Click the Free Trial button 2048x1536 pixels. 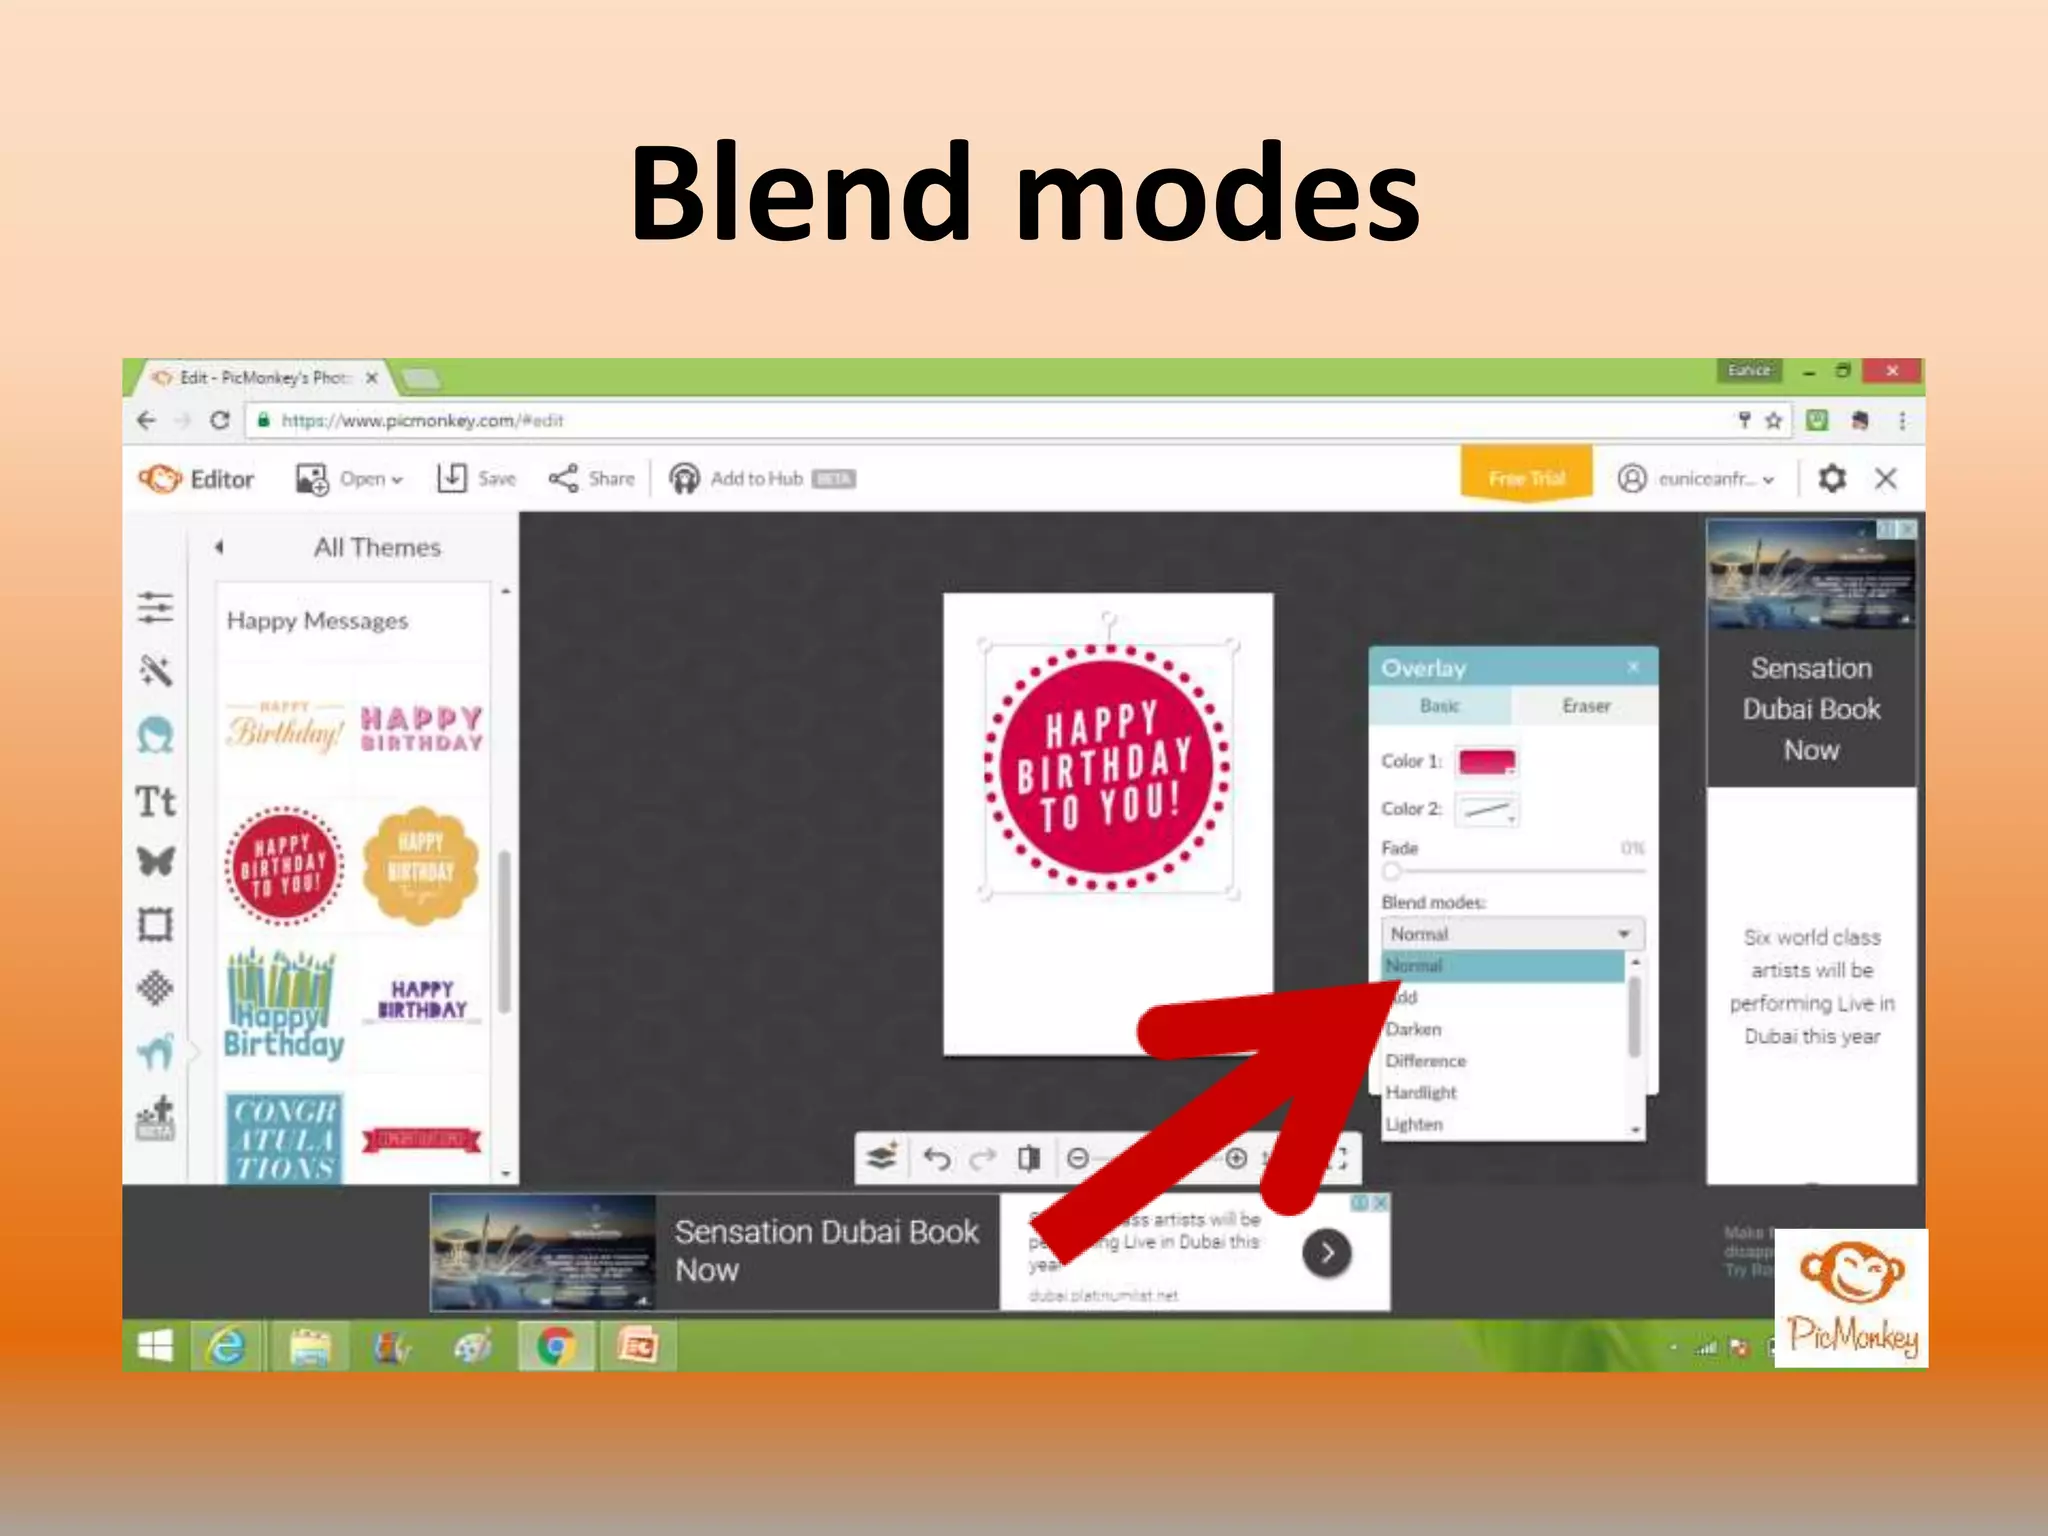(1526, 476)
